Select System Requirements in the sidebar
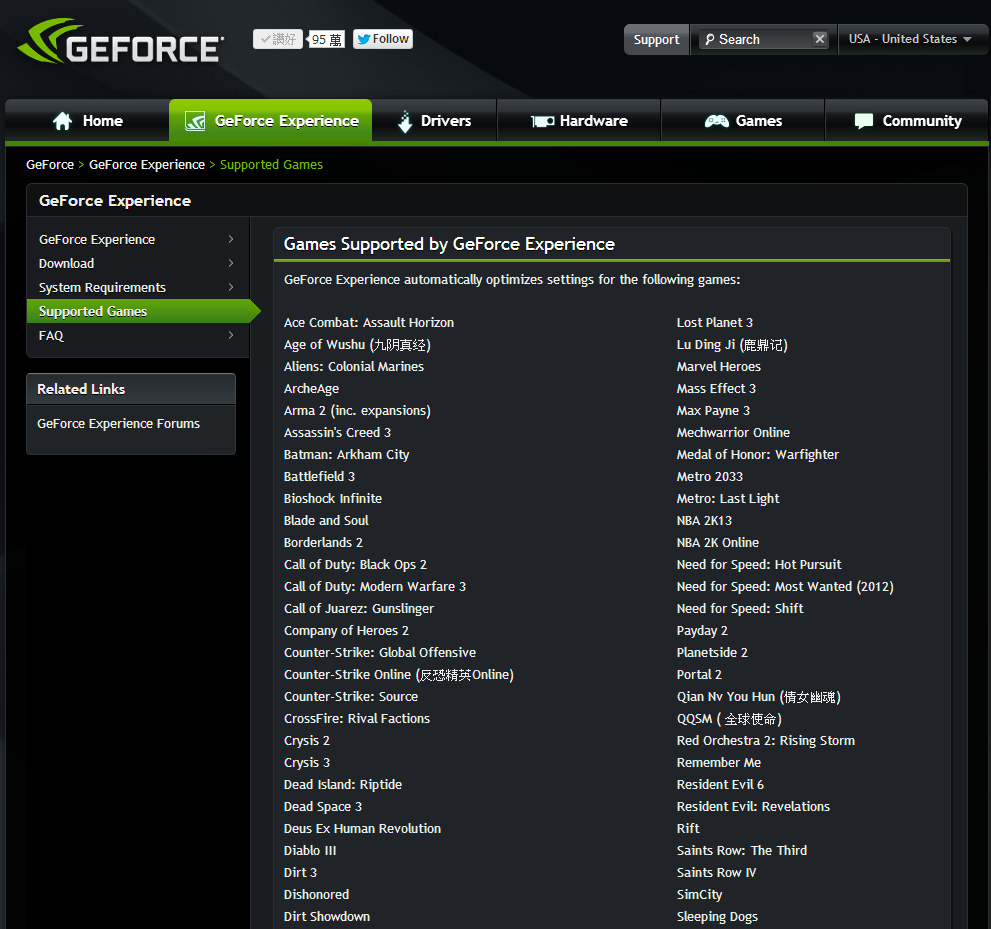Image resolution: width=991 pixels, height=929 pixels. (138, 287)
